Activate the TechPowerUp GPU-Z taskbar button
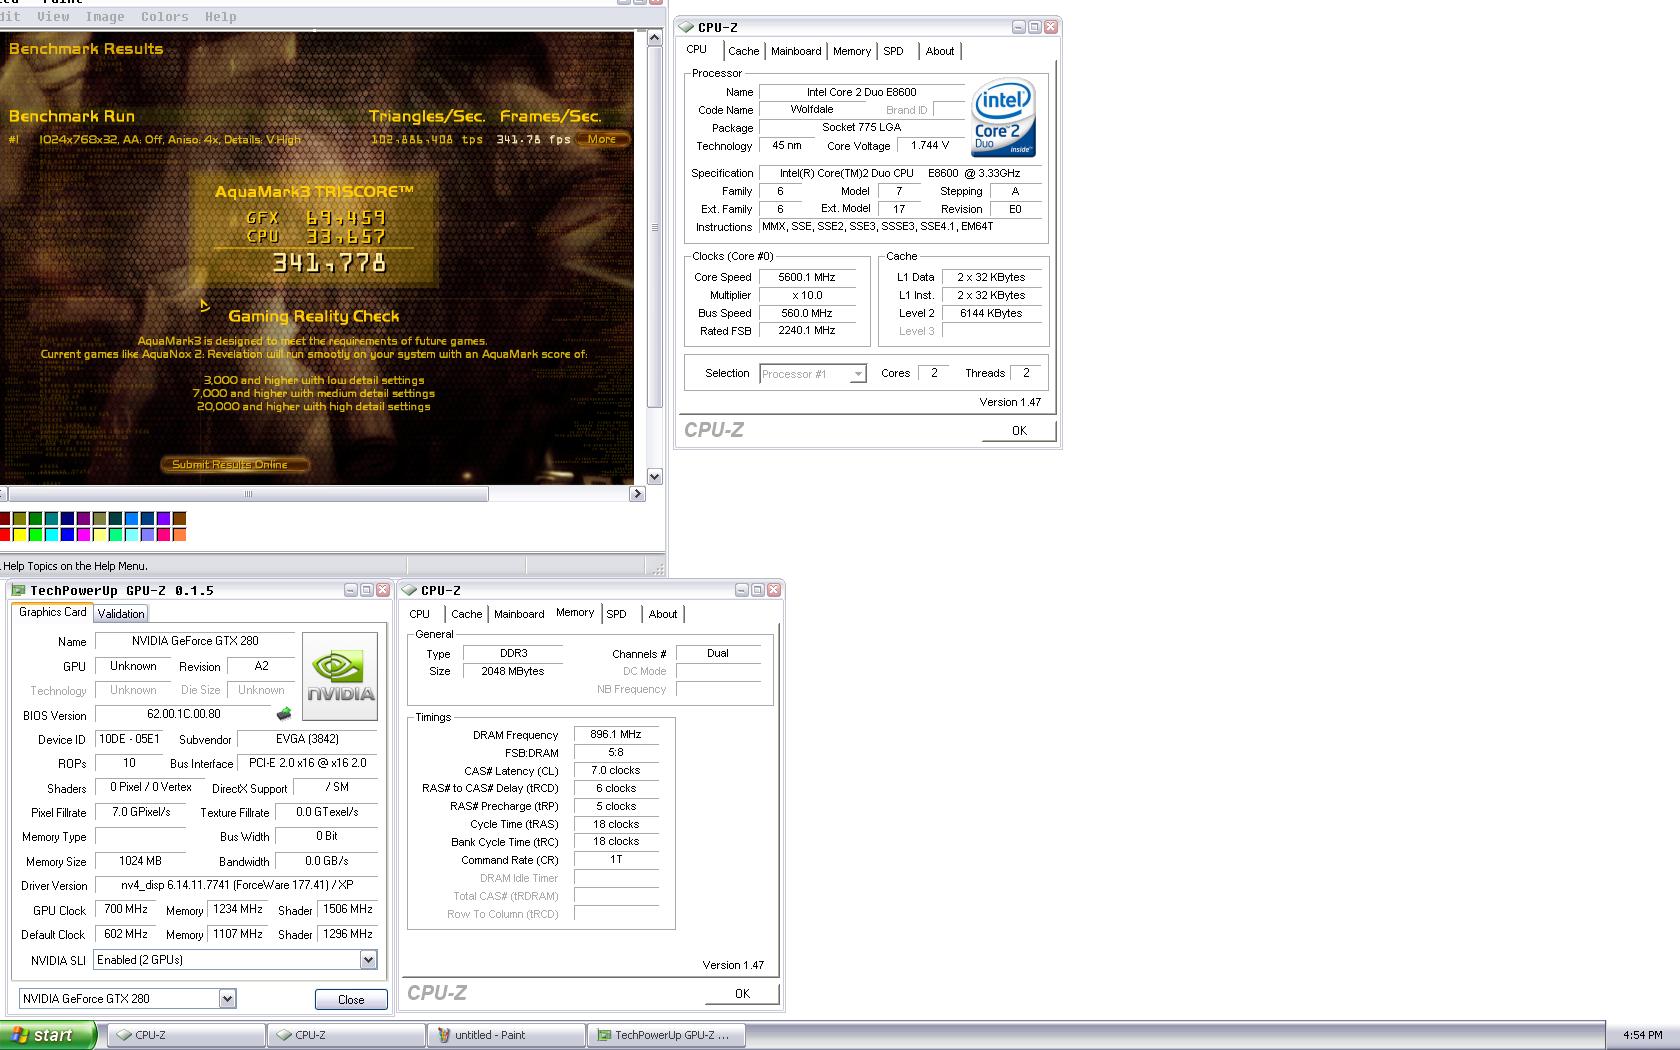Screen dimensions: 1680x1050 point(666,1035)
